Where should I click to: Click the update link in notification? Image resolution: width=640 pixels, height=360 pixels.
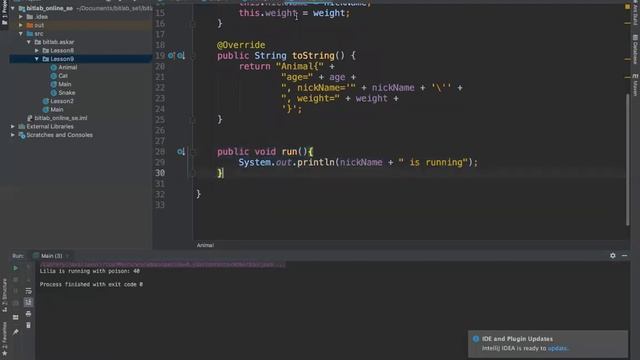pyautogui.click(x=557, y=349)
